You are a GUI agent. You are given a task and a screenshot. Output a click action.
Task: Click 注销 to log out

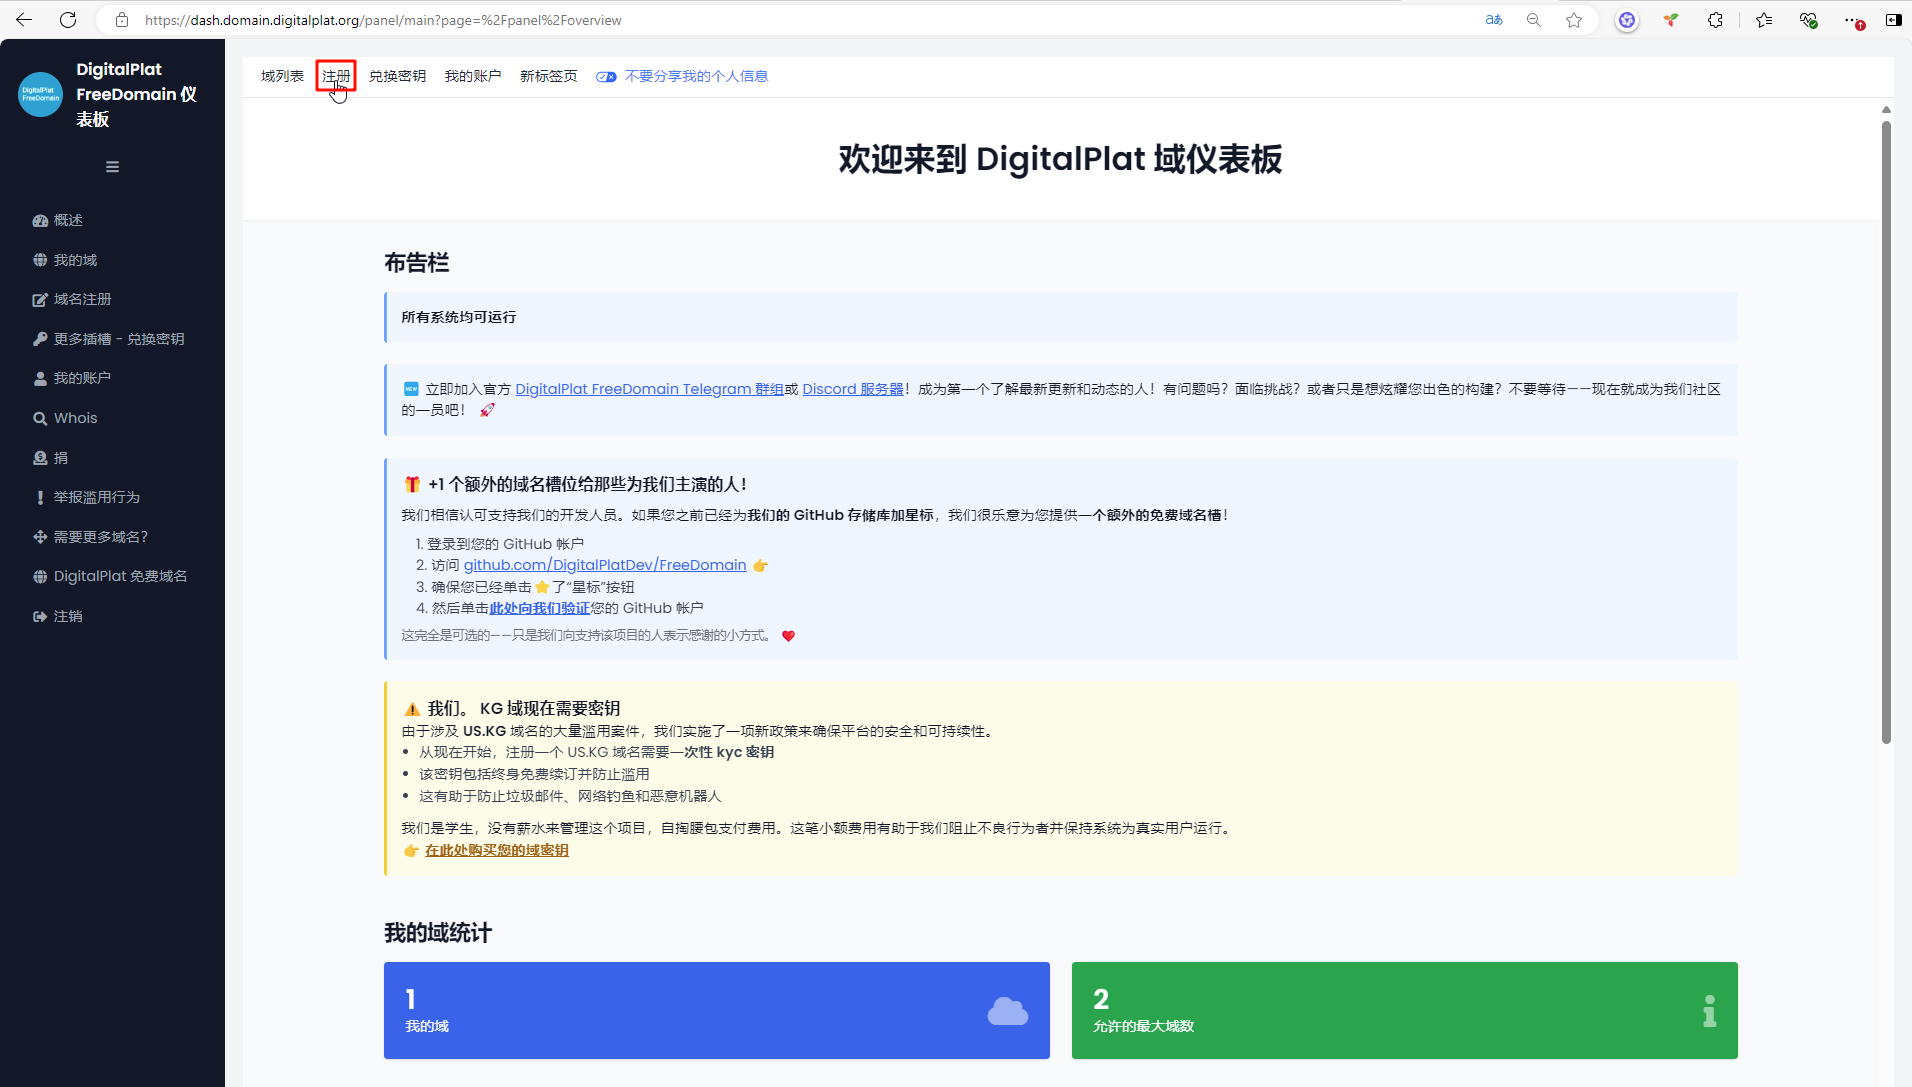coord(67,616)
